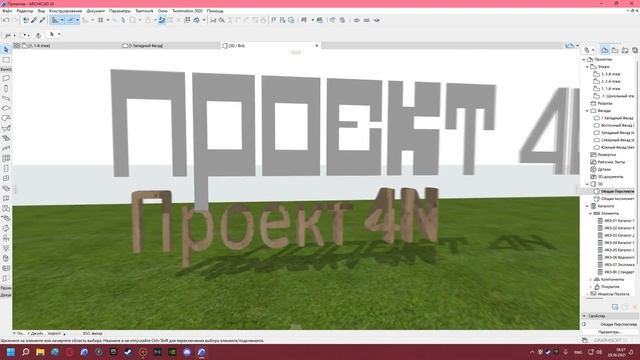Screen dimensions: 640x360
Task: Open Project Map view in Navigator
Action: 604,50
